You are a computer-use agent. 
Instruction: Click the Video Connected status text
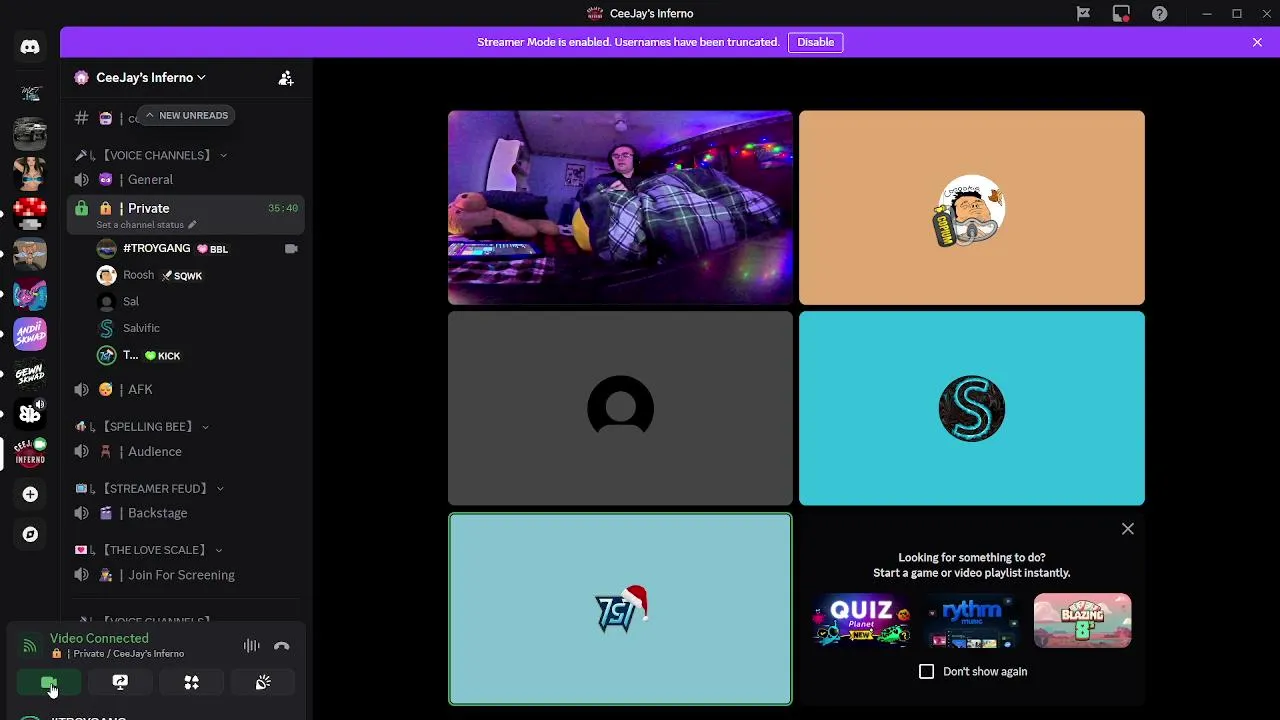99,638
